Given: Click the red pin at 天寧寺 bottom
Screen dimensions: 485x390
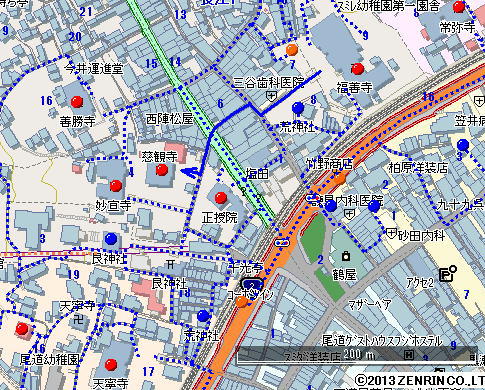Looking at the screenshot, I should point(111,365).
